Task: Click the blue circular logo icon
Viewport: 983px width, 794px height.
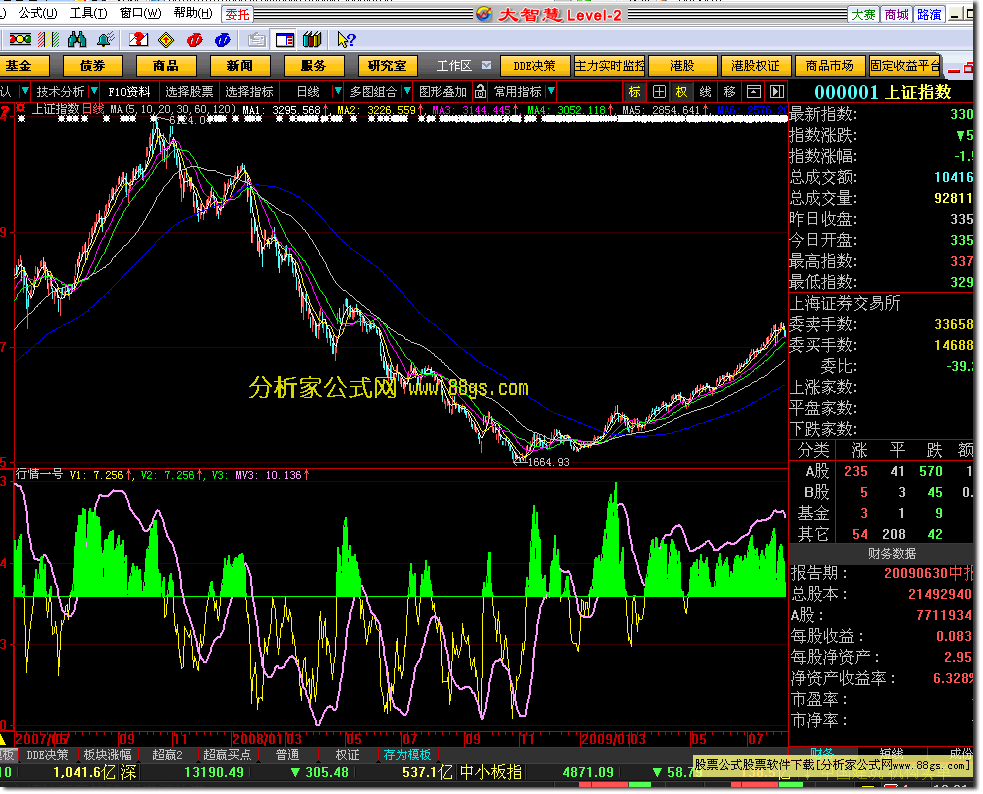Action: 223,40
